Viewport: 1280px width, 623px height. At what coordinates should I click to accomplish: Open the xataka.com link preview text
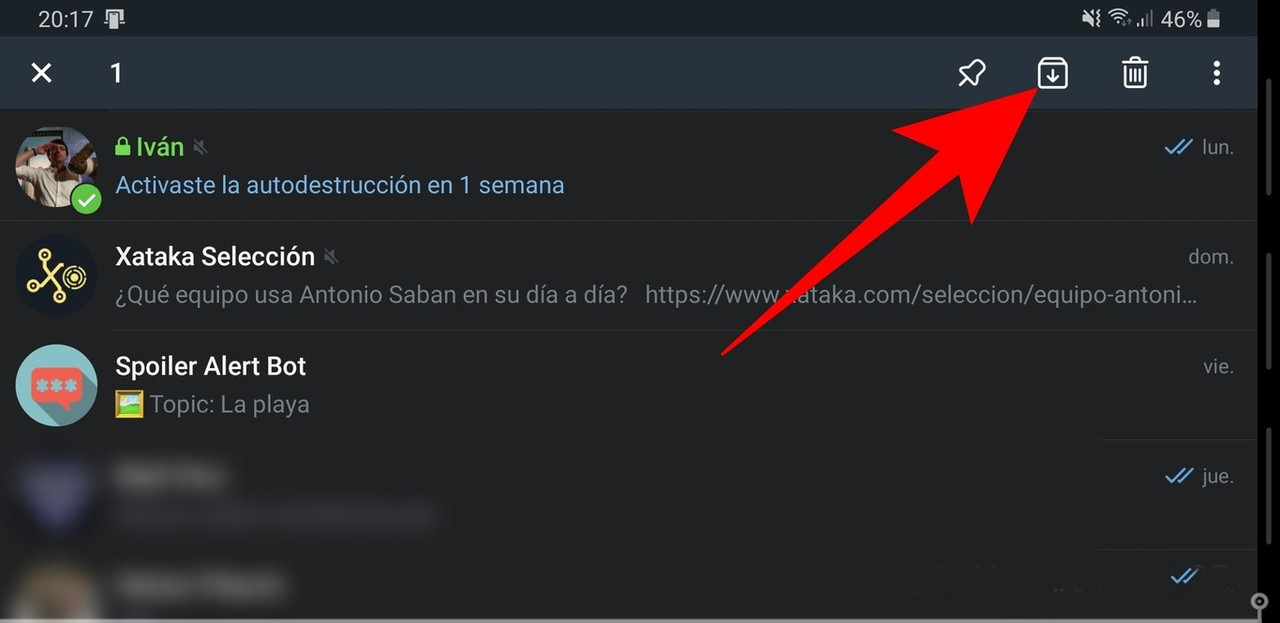(x=921, y=295)
